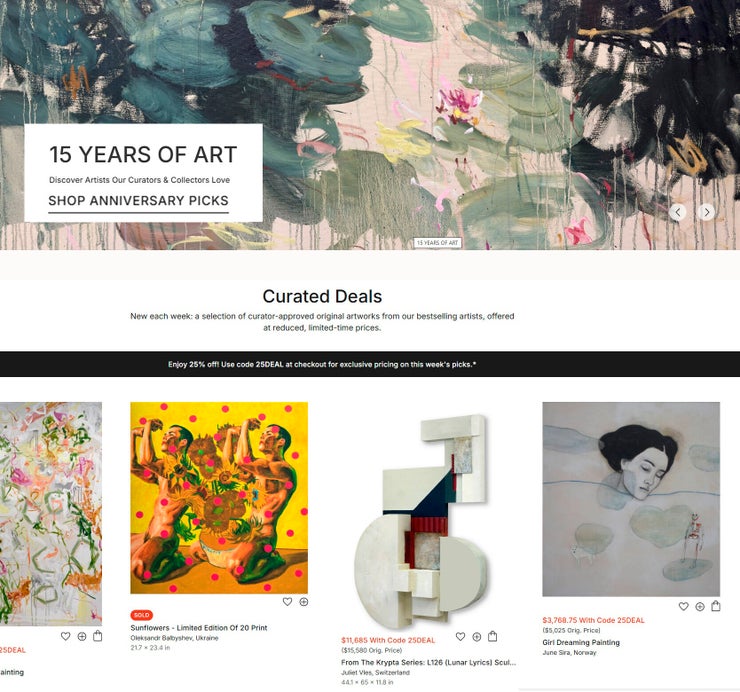Screen dimensions: 740x692
Task: Open Girl Dreaming Painting title link
Action: click(x=581, y=642)
